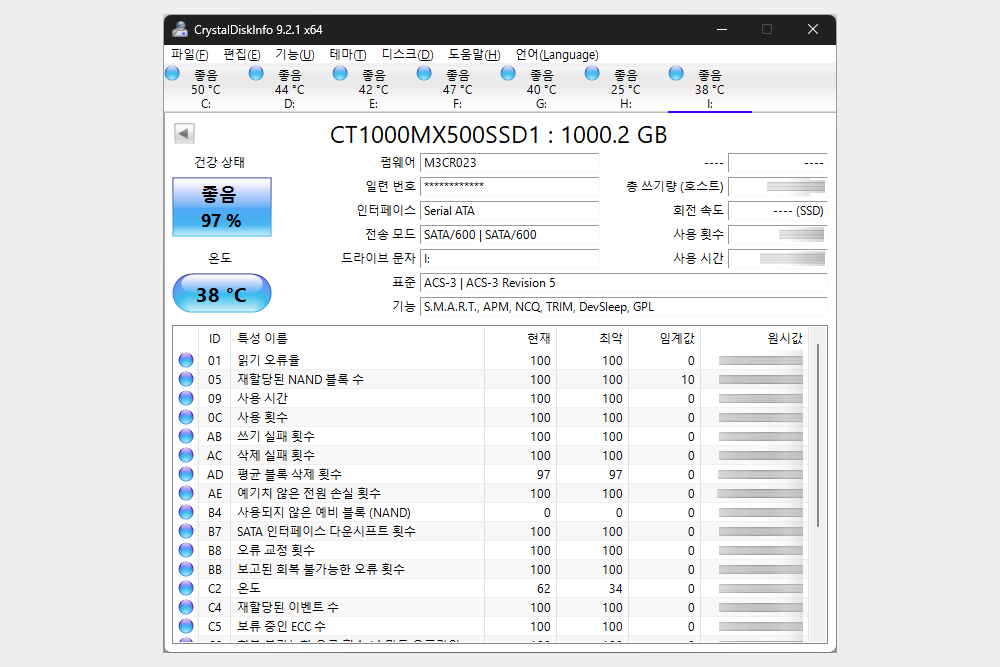Open the 디스크(D) menu
This screenshot has width=1000, height=667.
click(x=408, y=55)
